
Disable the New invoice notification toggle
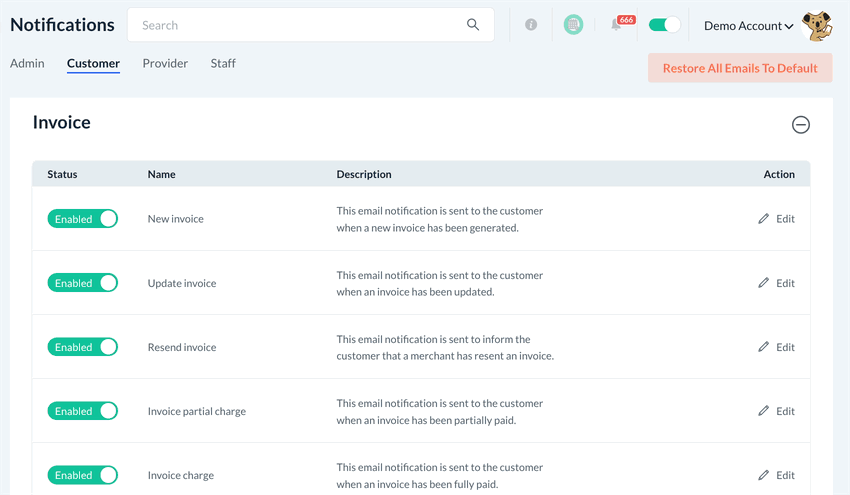pos(83,219)
